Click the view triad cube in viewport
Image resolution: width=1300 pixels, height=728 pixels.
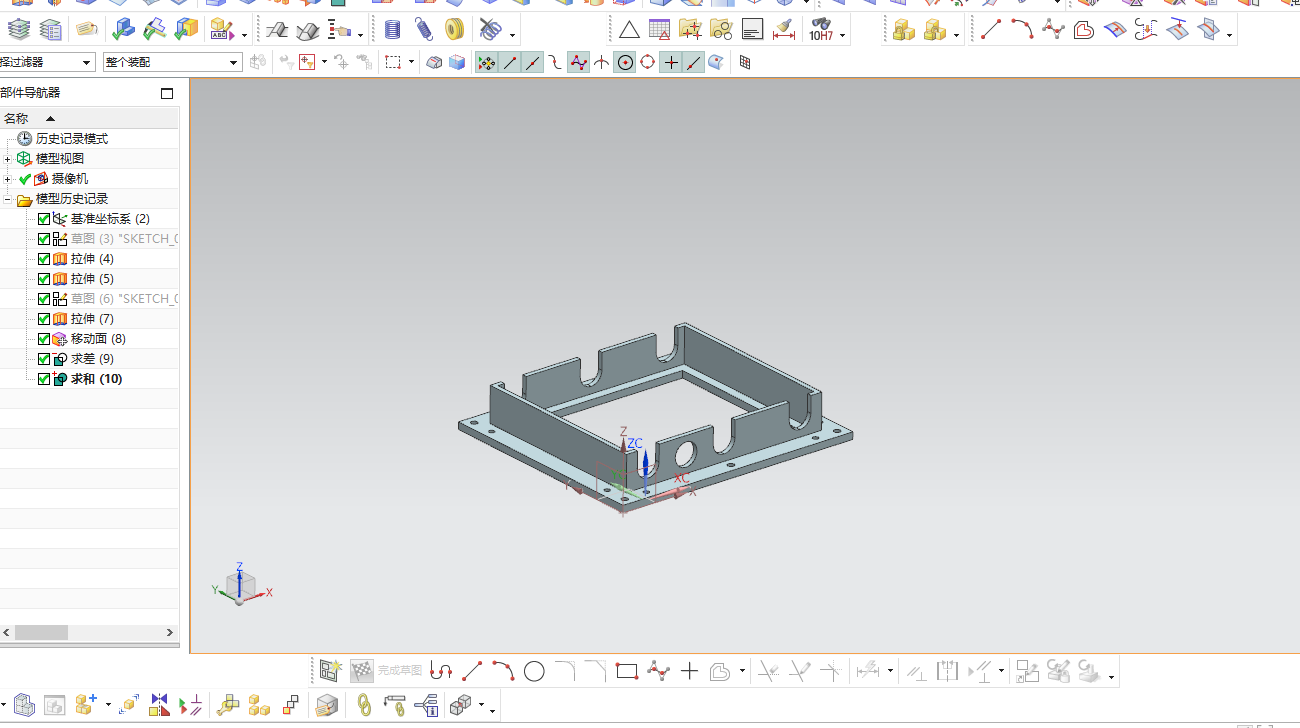[240, 584]
